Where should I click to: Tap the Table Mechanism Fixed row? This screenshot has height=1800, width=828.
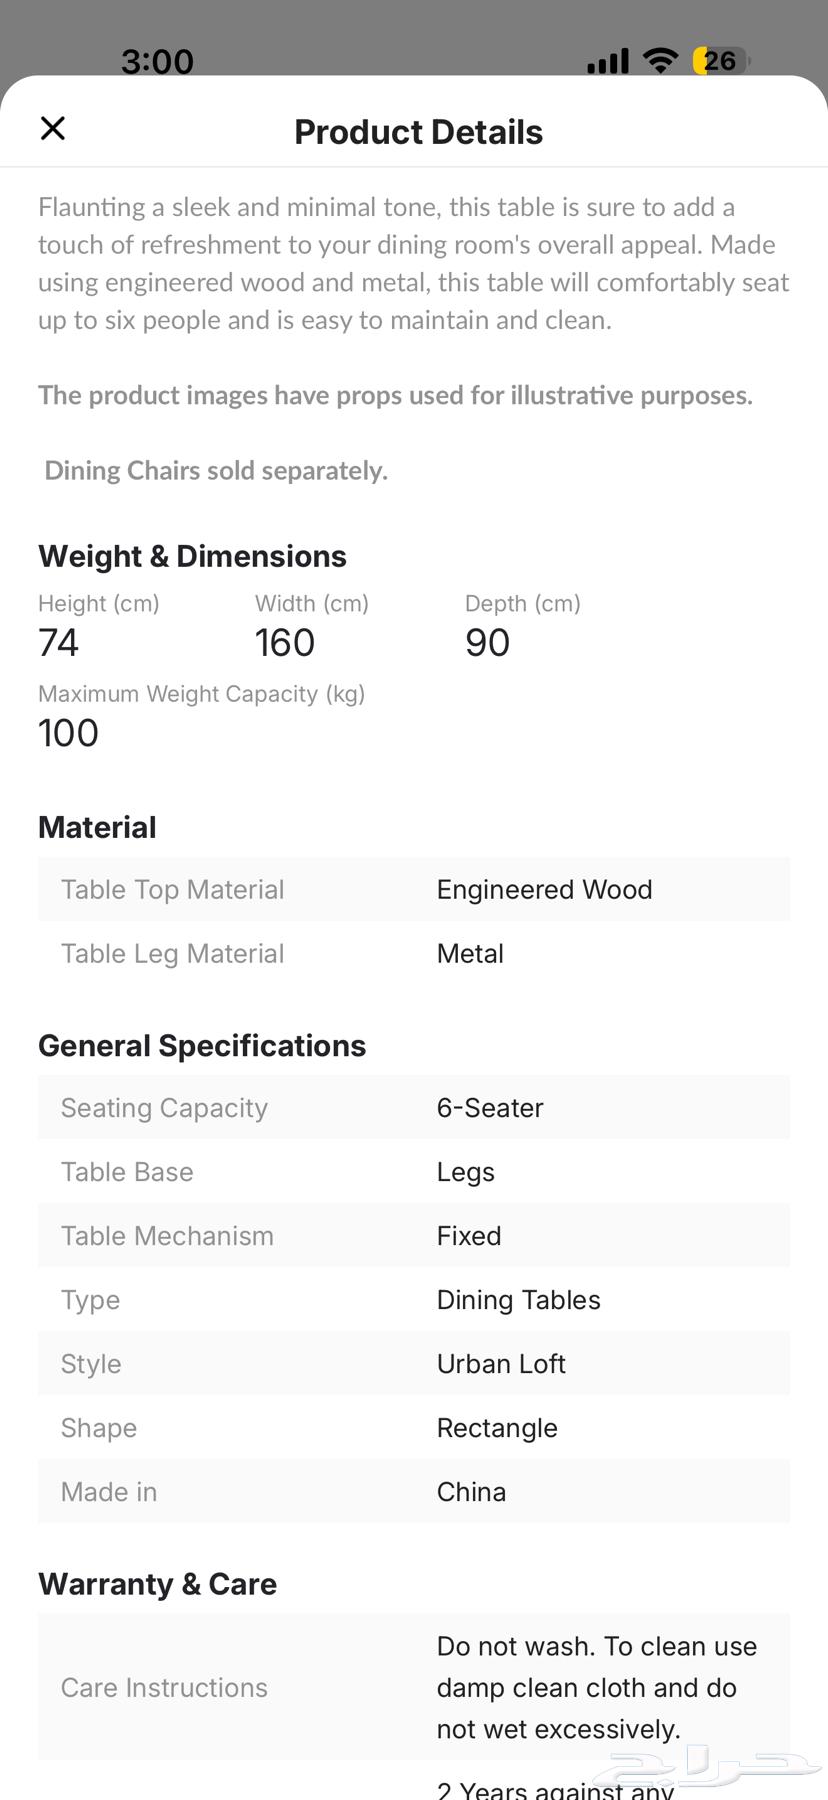[414, 1235]
